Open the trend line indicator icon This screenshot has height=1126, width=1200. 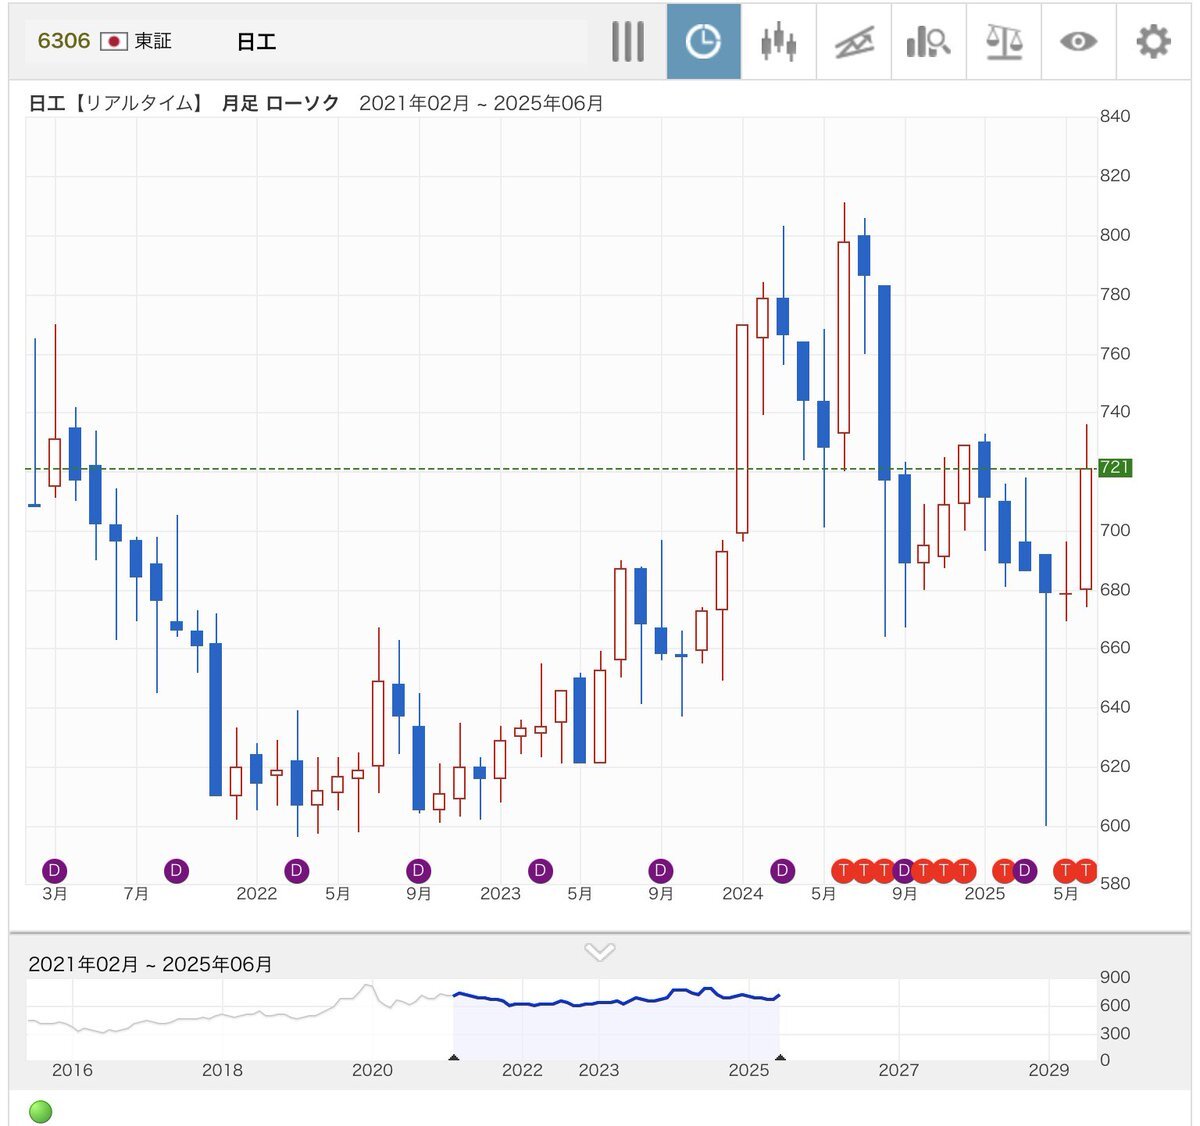pos(854,42)
